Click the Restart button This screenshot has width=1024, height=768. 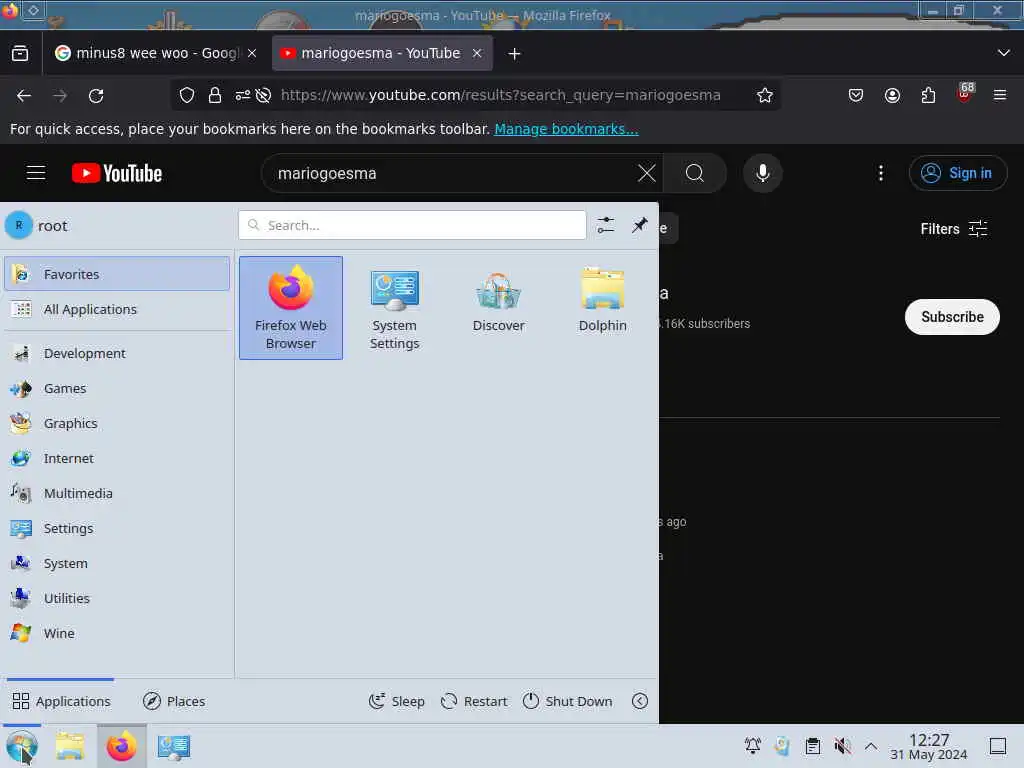[474, 701]
